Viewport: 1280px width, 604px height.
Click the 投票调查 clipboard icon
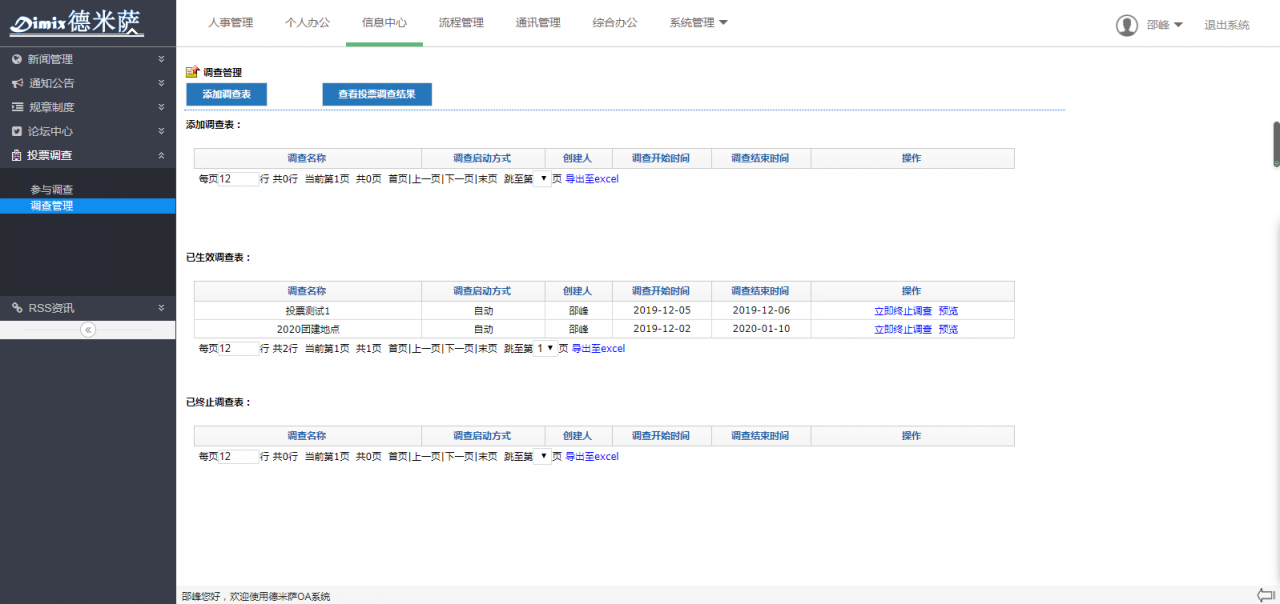click(x=17, y=155)
